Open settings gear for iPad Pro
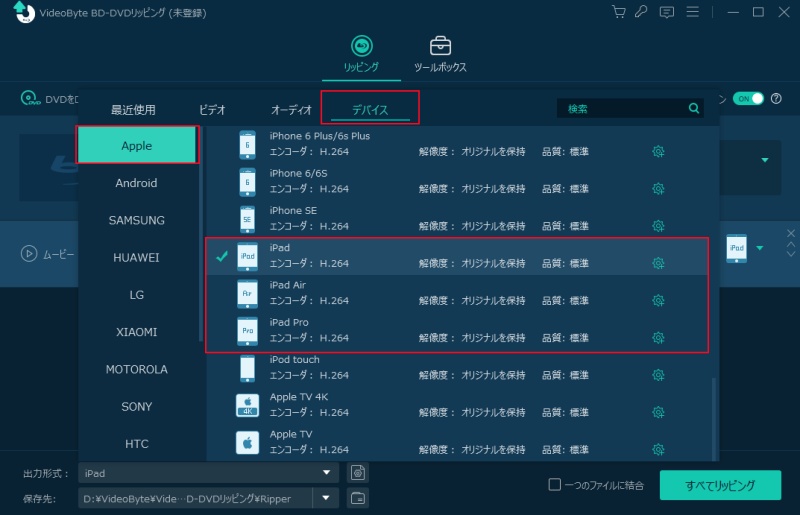Image resolution: width=800 pixels, height=515 pixels. point(658,338)
